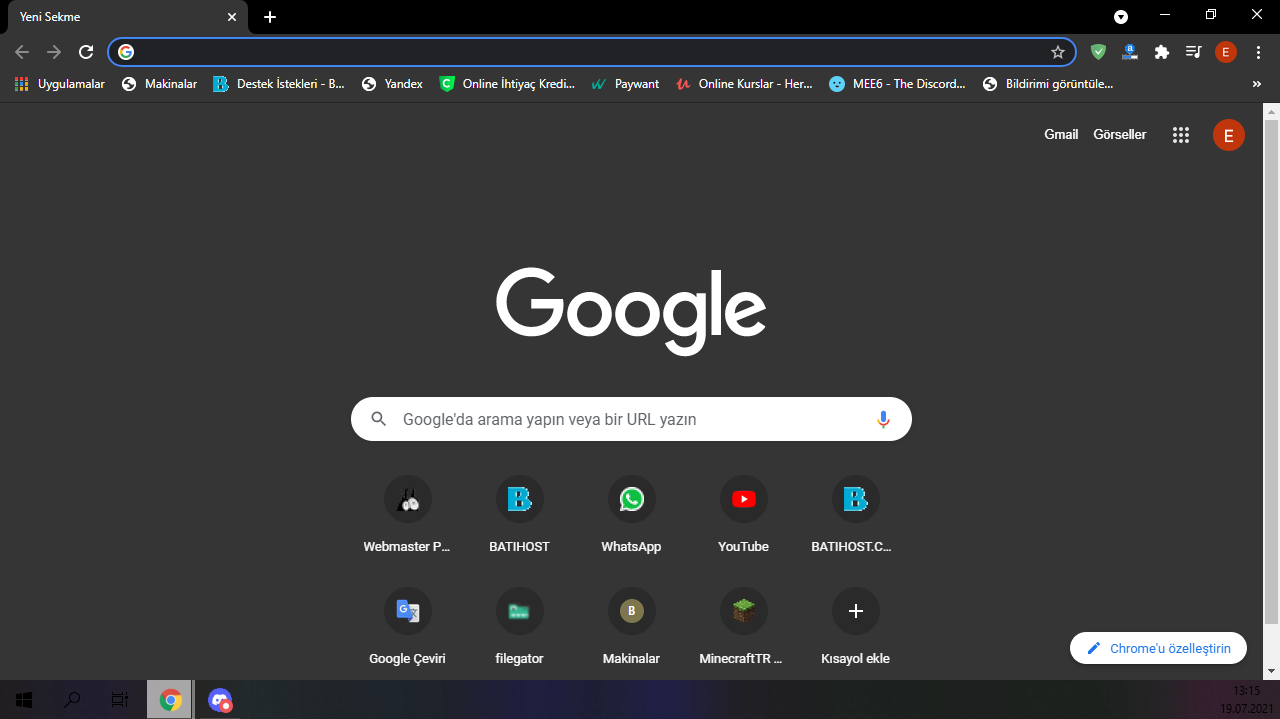Open the BATIHOST shortcut tile
1280x719 pixels.
click(x=520, y=515)
